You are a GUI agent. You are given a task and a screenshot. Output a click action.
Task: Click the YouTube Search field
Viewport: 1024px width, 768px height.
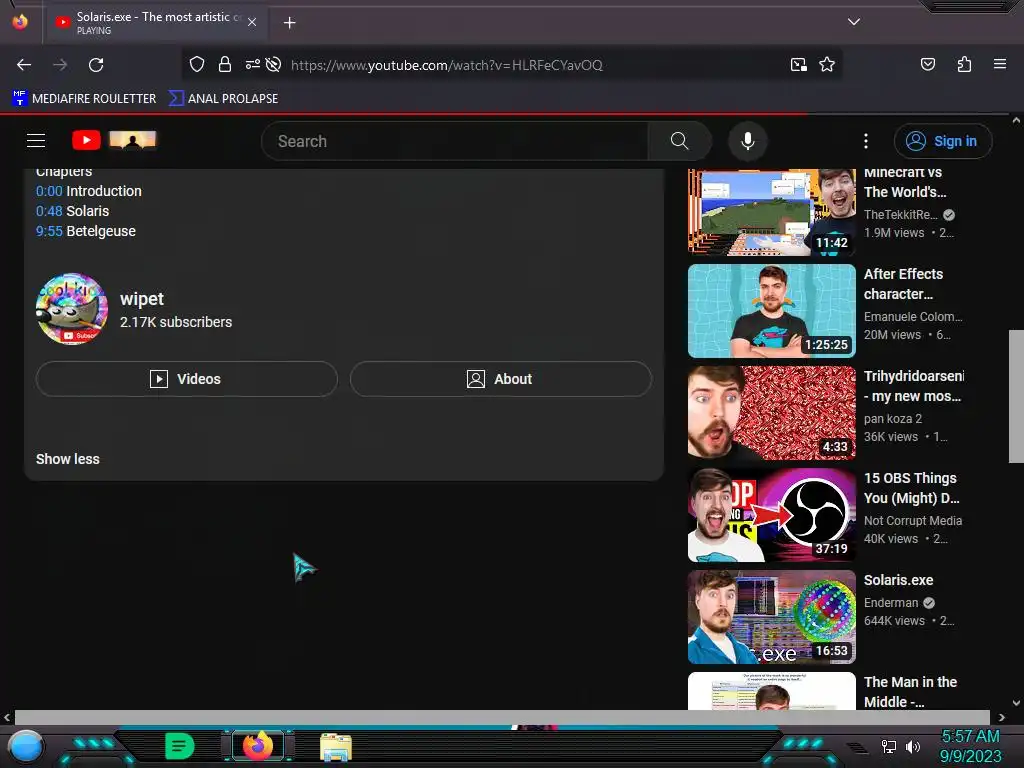455,141
